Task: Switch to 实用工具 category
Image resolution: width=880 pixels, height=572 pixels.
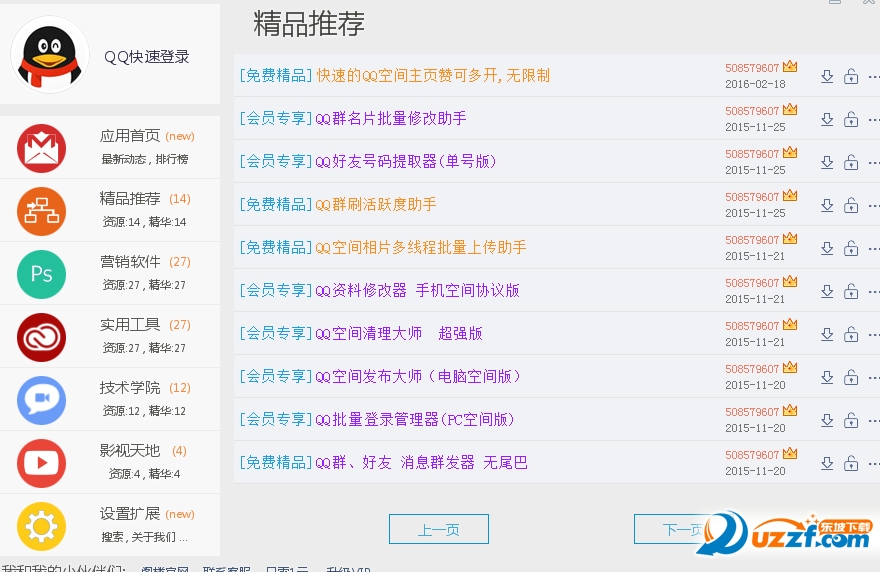Action: tap(130, 324)
